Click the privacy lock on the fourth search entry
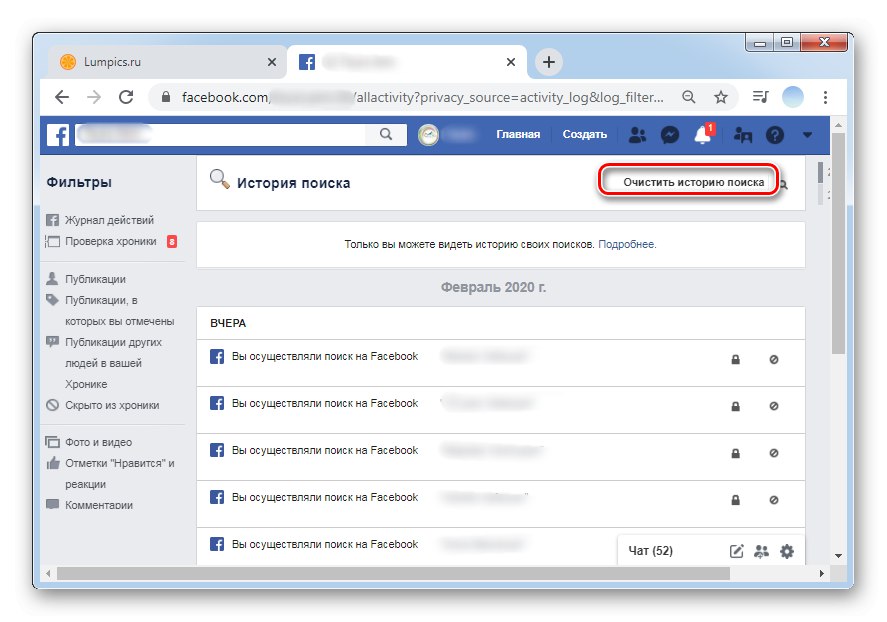The width and height of the screenshot is (887, 622). (x=735, y=500)
